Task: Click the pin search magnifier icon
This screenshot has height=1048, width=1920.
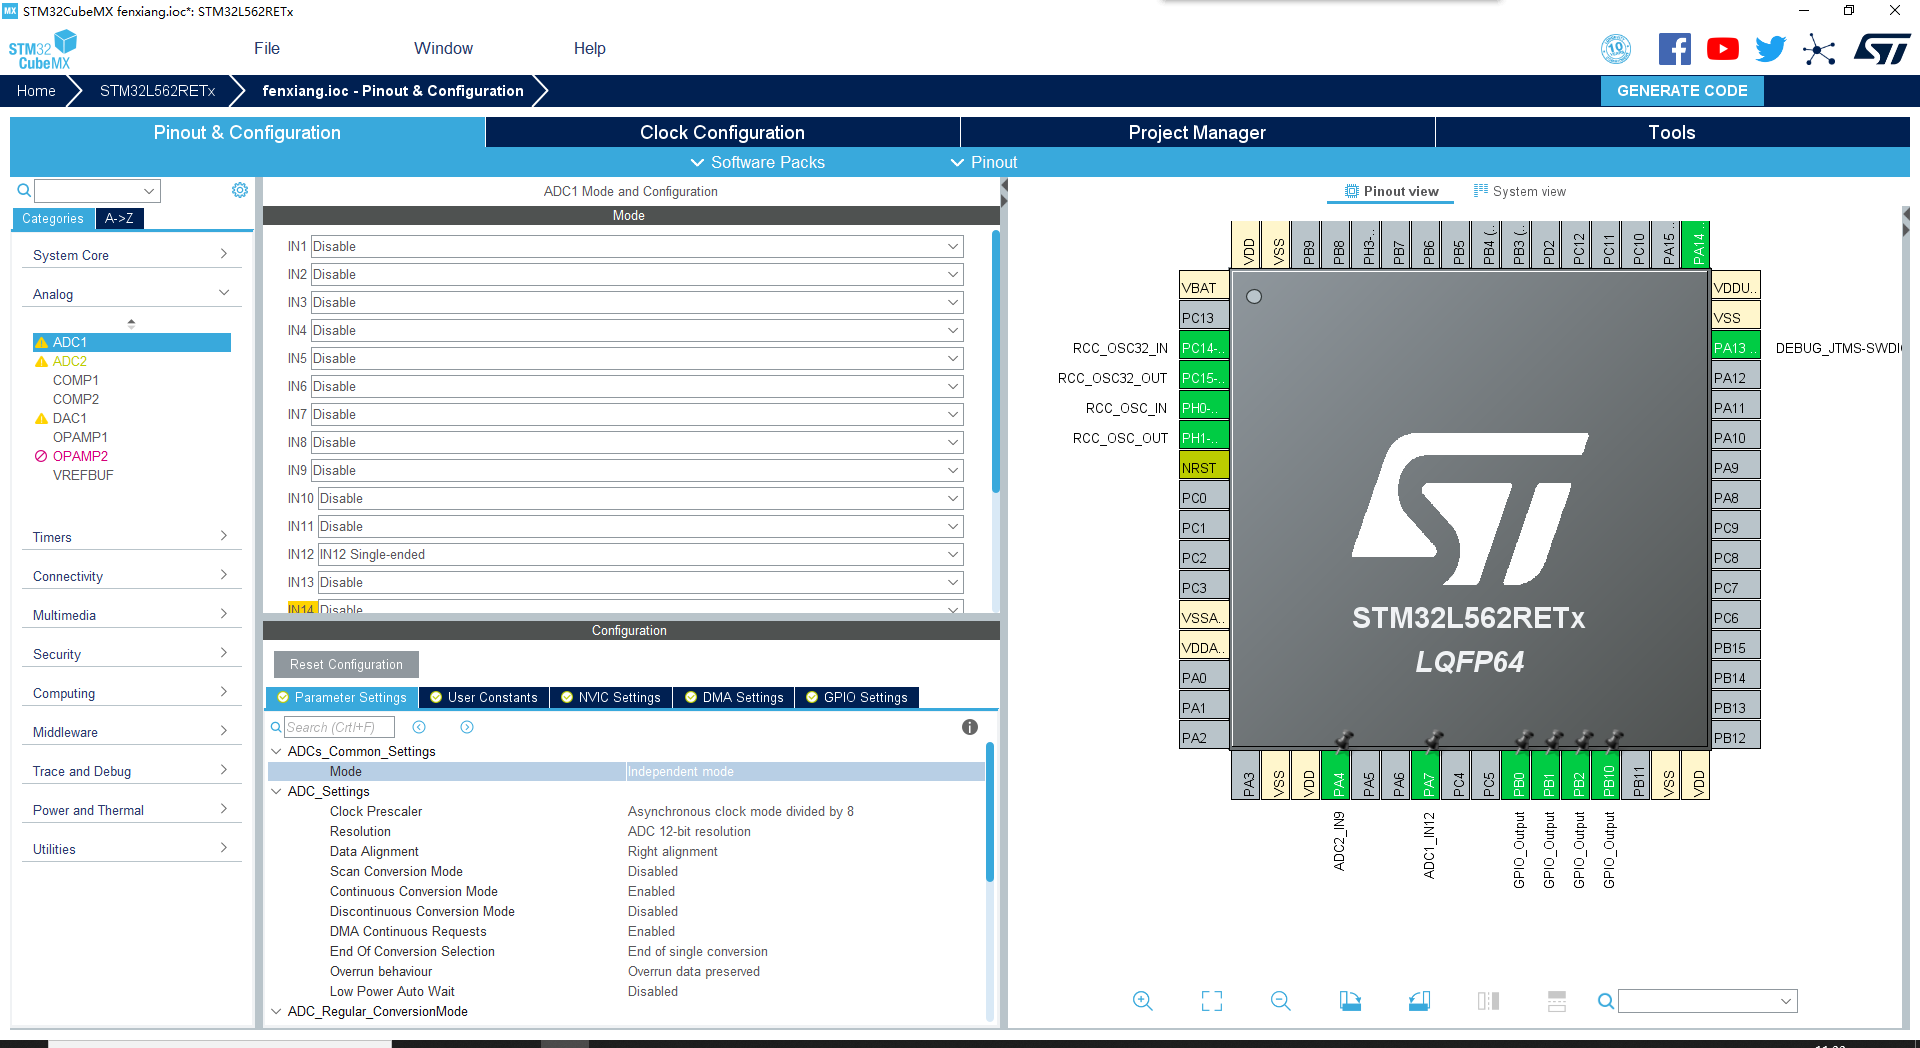Action: coord(1605,1001)
